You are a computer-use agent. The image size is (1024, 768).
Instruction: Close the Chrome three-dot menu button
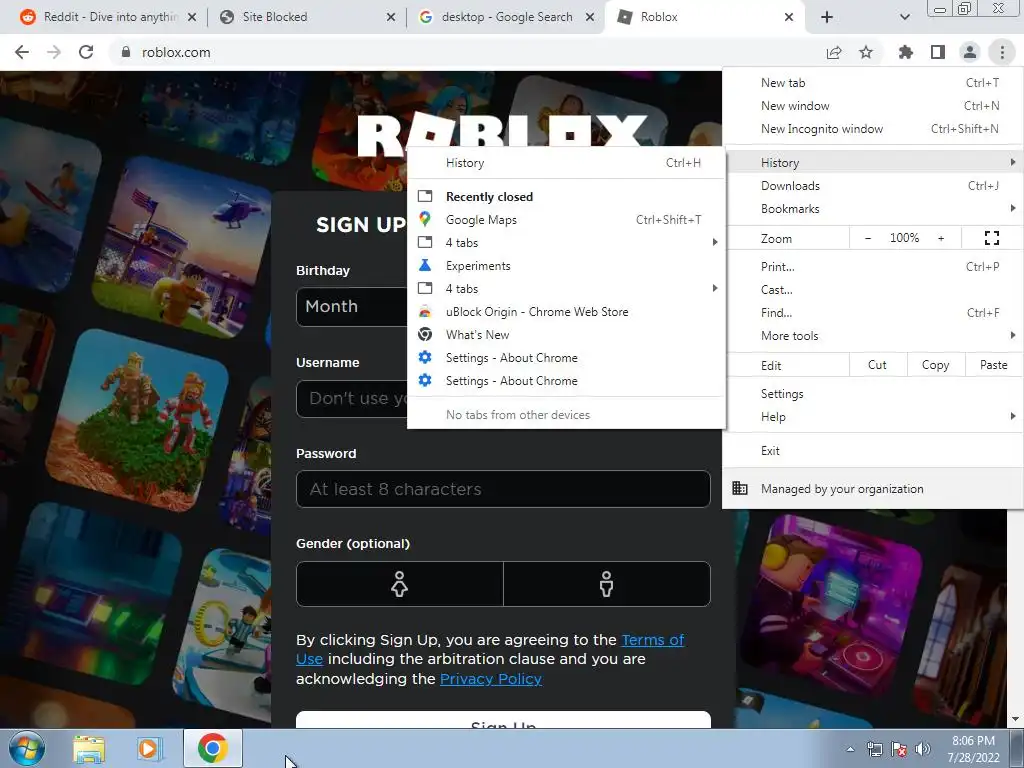1002,52
